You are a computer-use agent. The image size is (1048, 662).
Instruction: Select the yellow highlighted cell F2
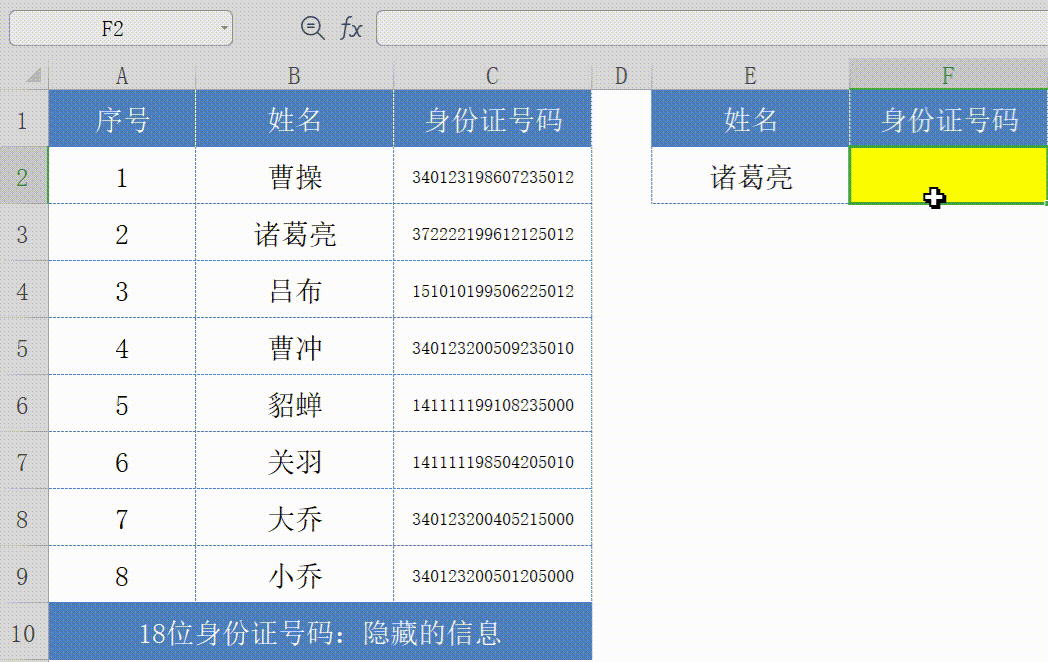coord(947,177)
